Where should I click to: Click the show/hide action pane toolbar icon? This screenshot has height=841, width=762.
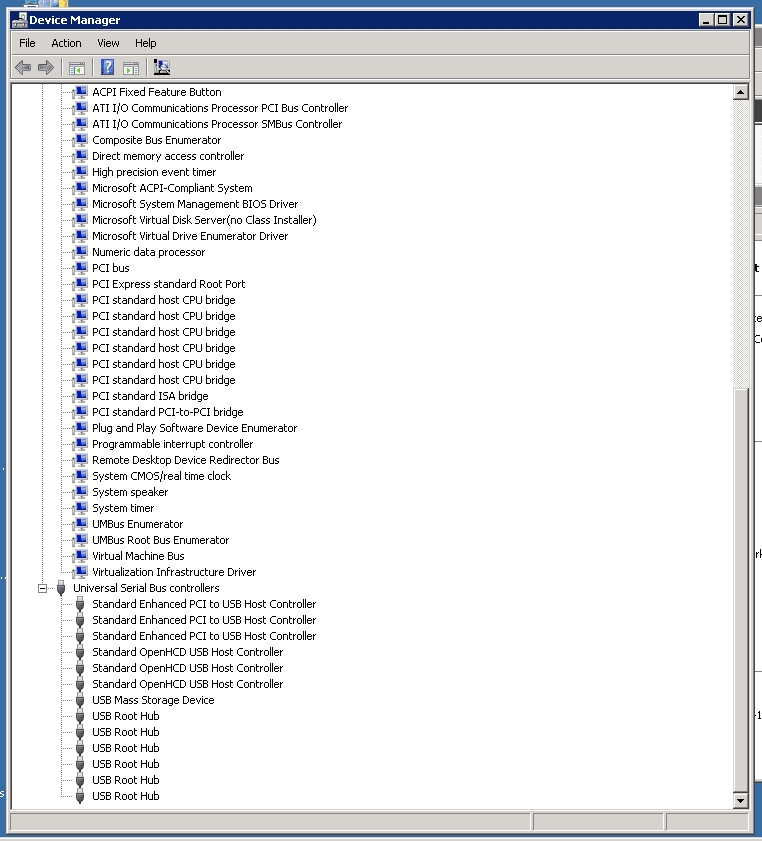pyautogui.click(x=131, y=68)
